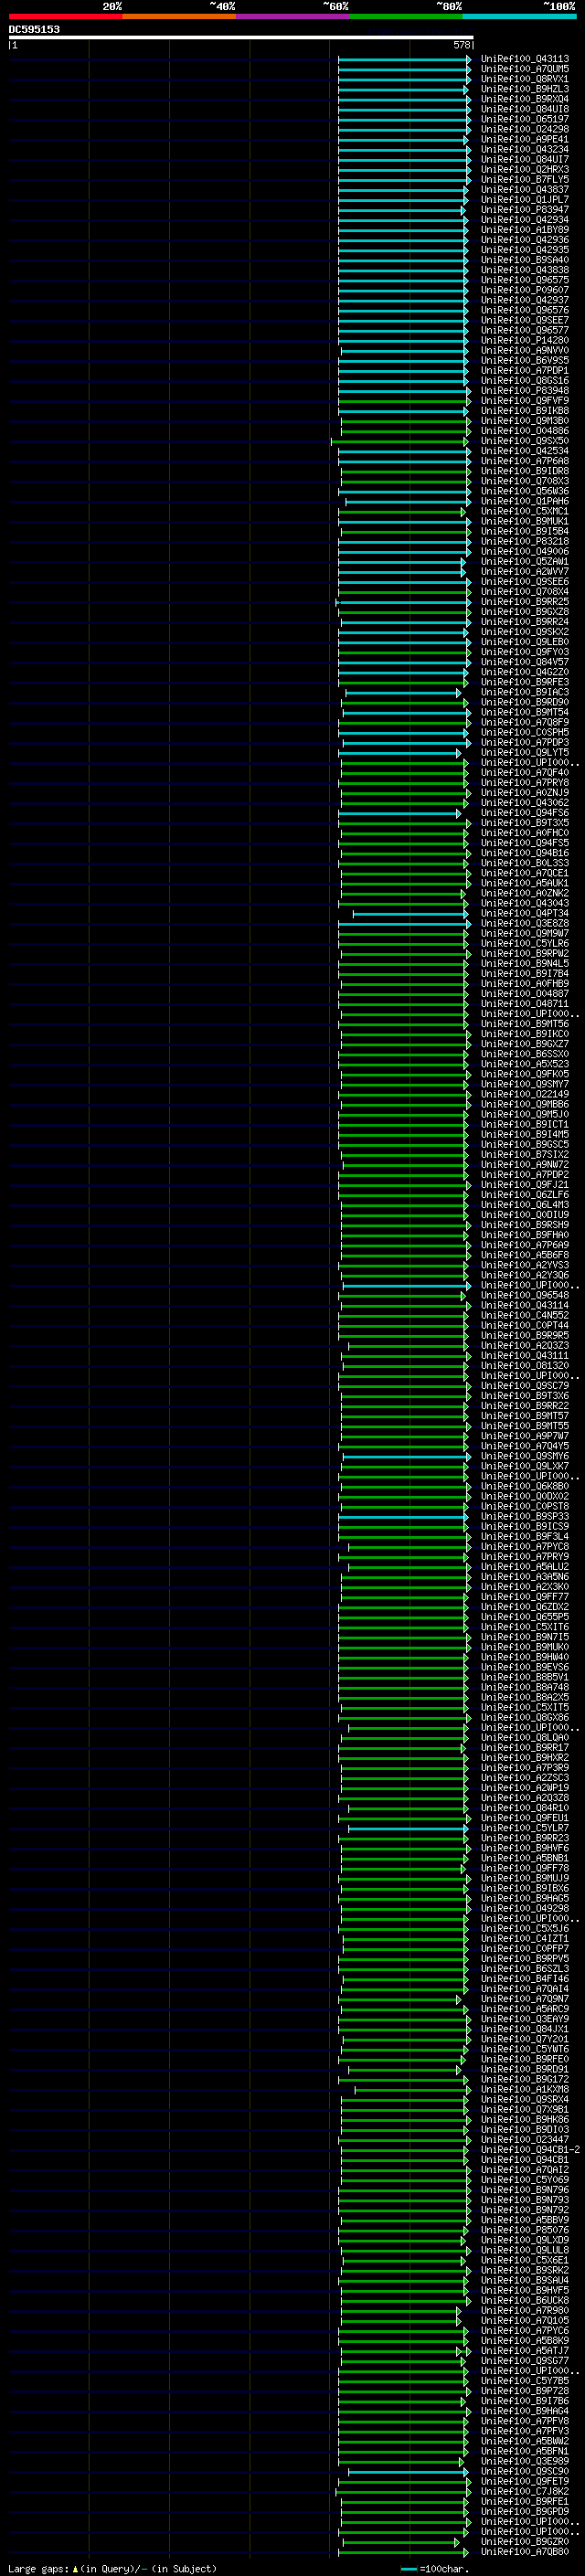Click the UniRef100_A7P6A9 label
The height and width of the screenshot is (2576, 585).
coord(525,1244)
